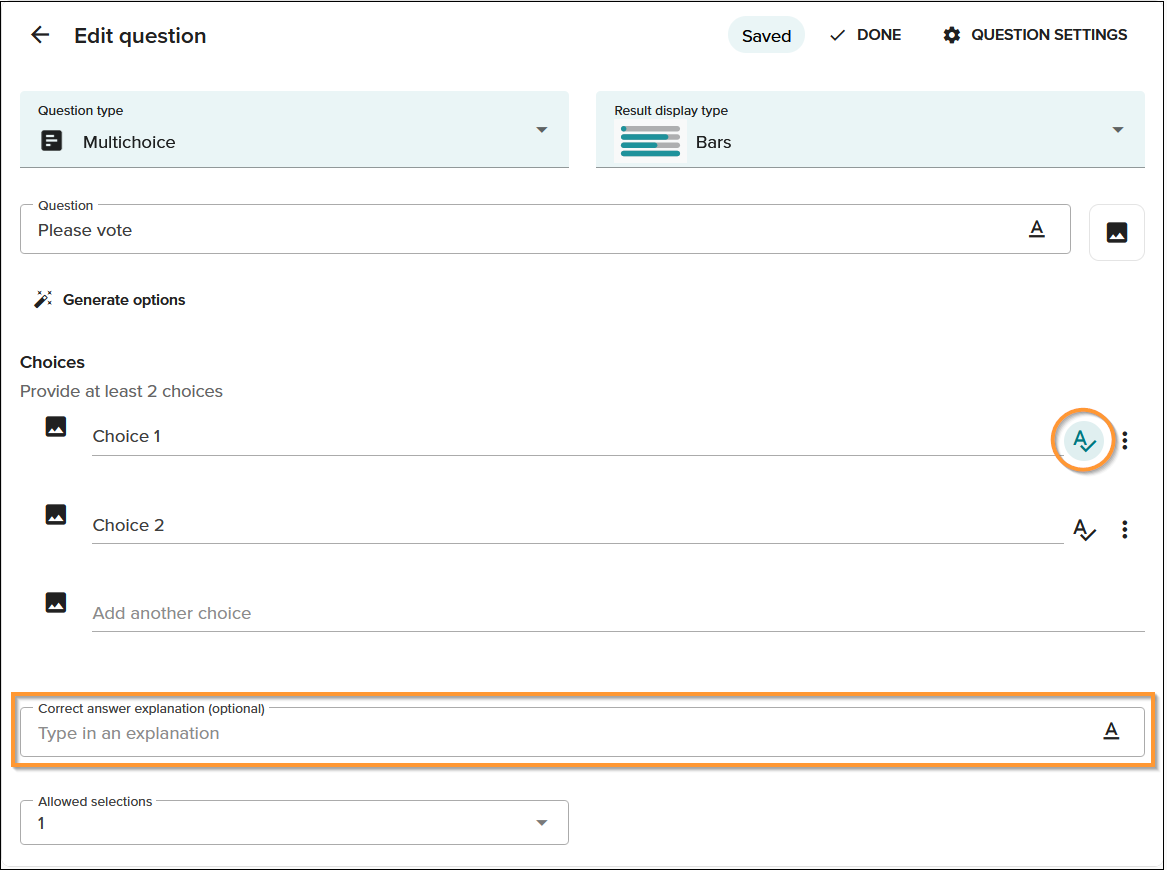
Task: Open more options menu for Choice 1
Action: point(1125,441)
